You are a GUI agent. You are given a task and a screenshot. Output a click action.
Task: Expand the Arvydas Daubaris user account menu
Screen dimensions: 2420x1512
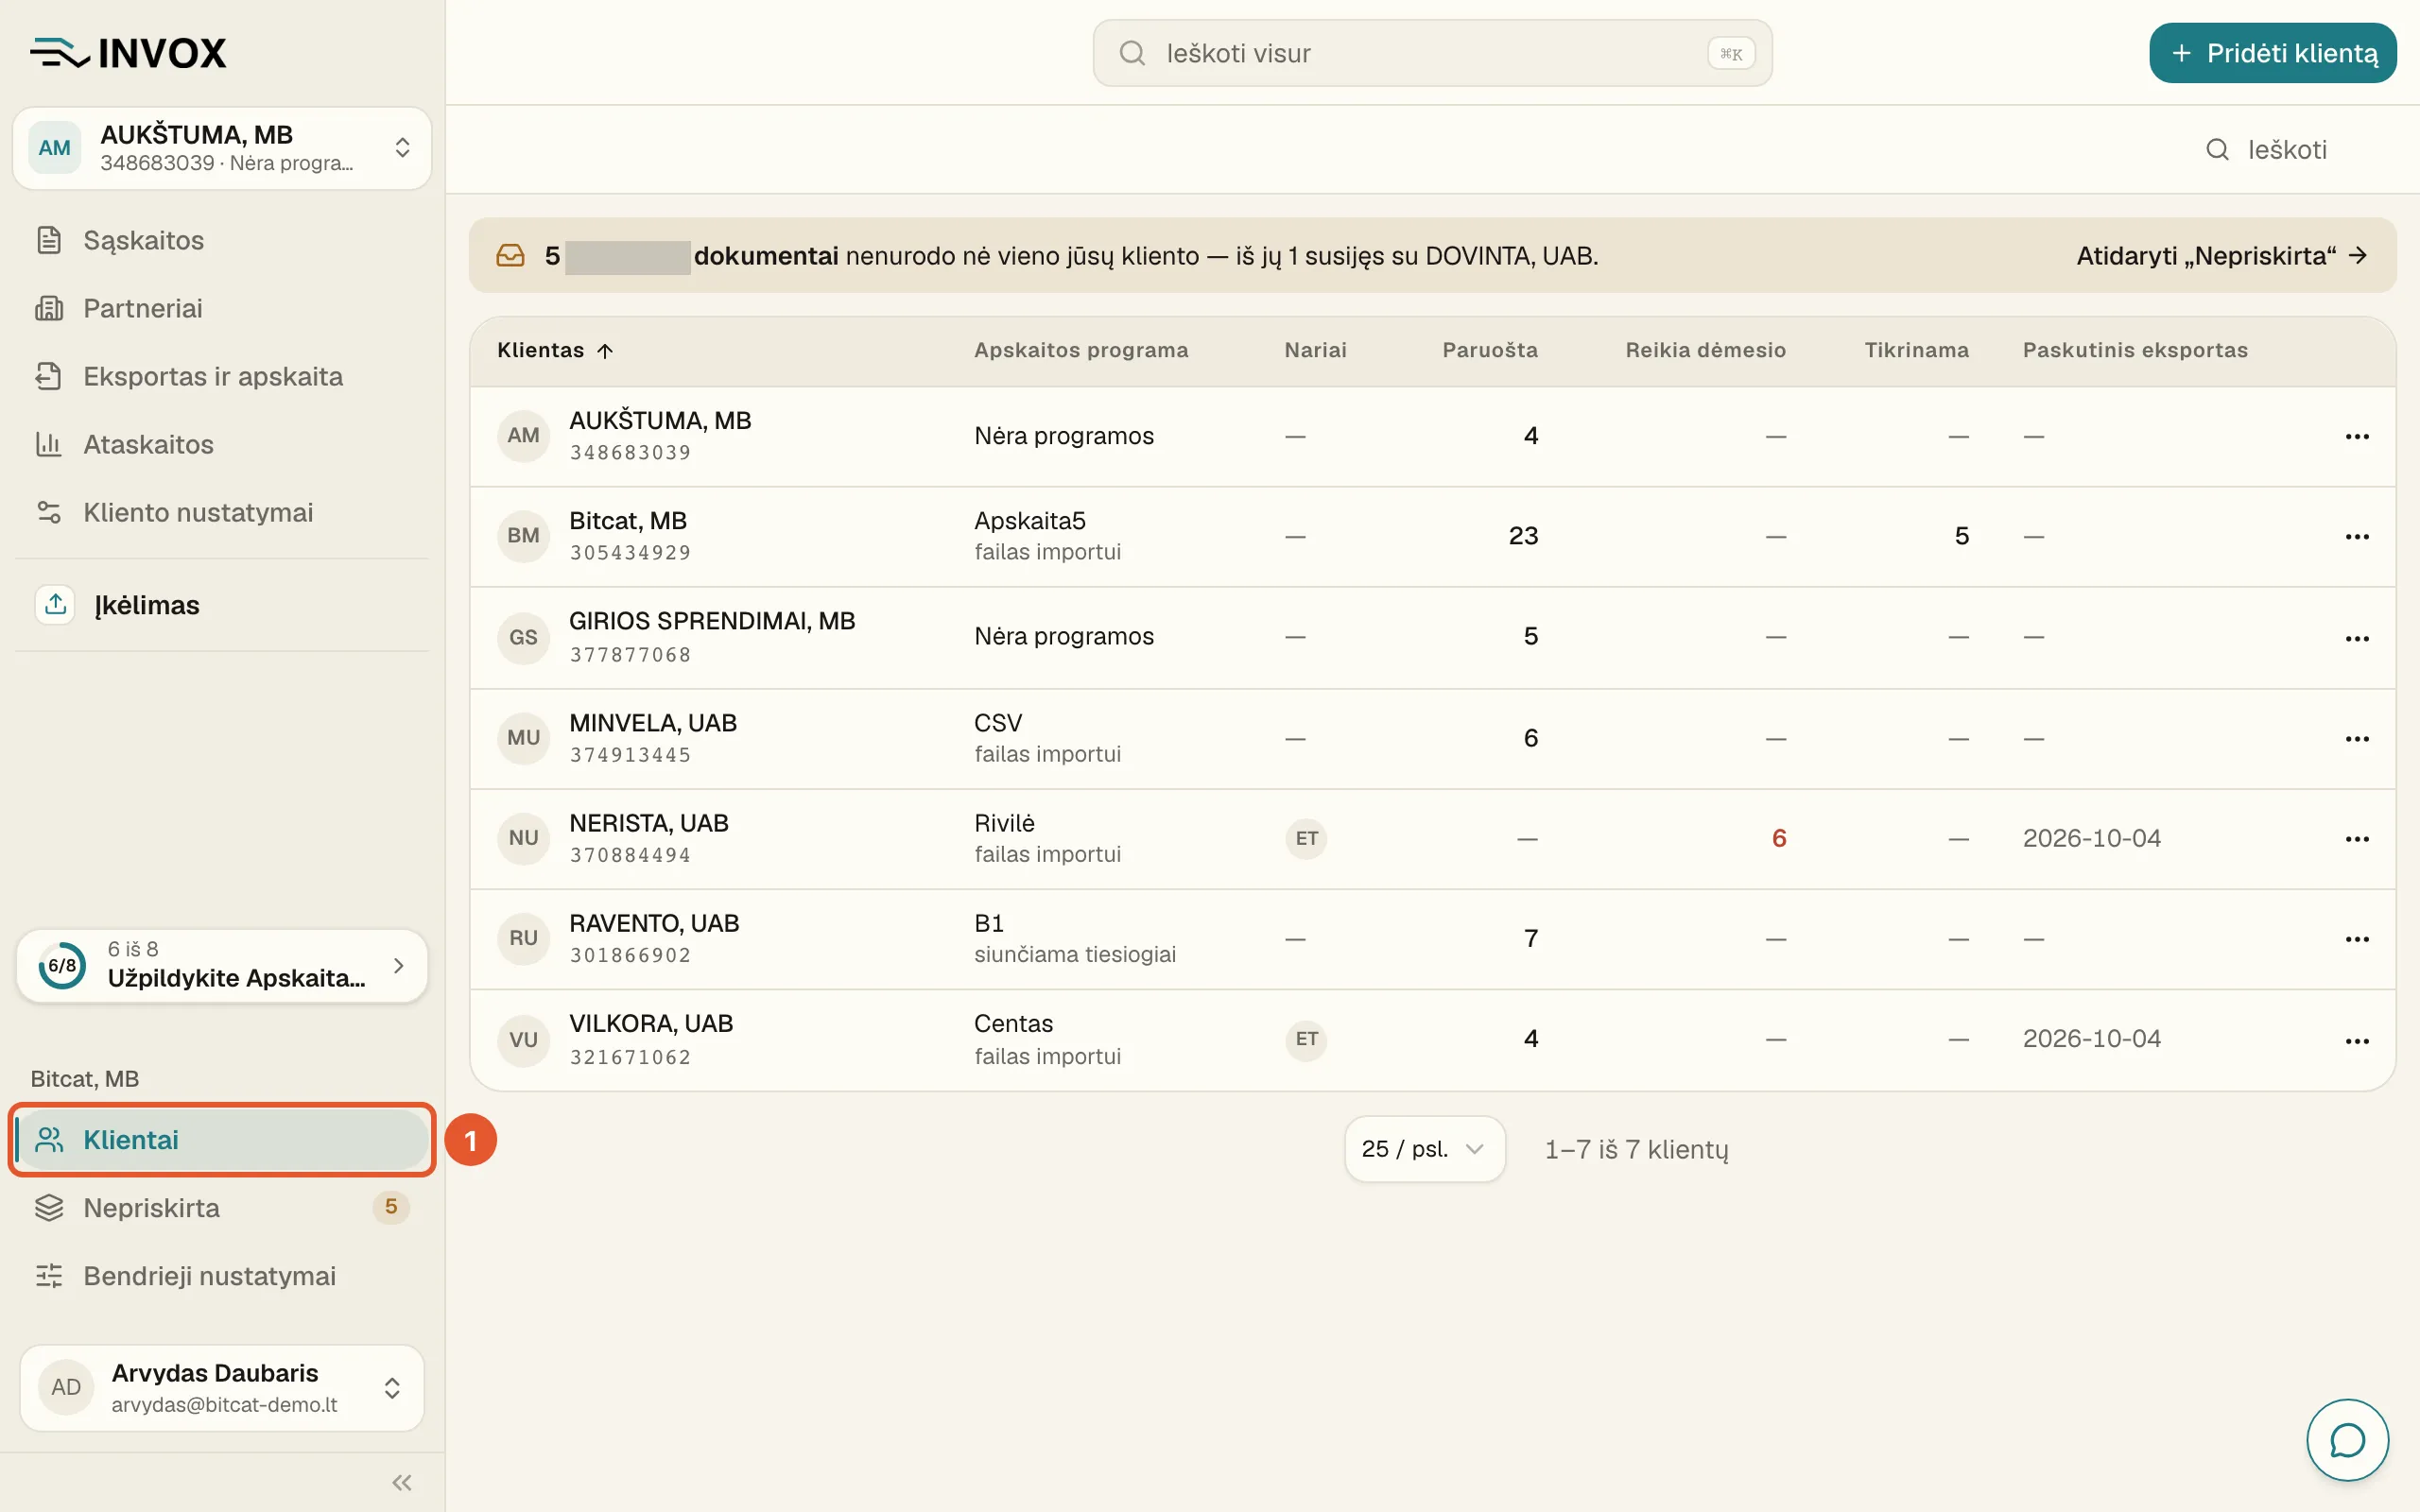(x=222, y=1387)
